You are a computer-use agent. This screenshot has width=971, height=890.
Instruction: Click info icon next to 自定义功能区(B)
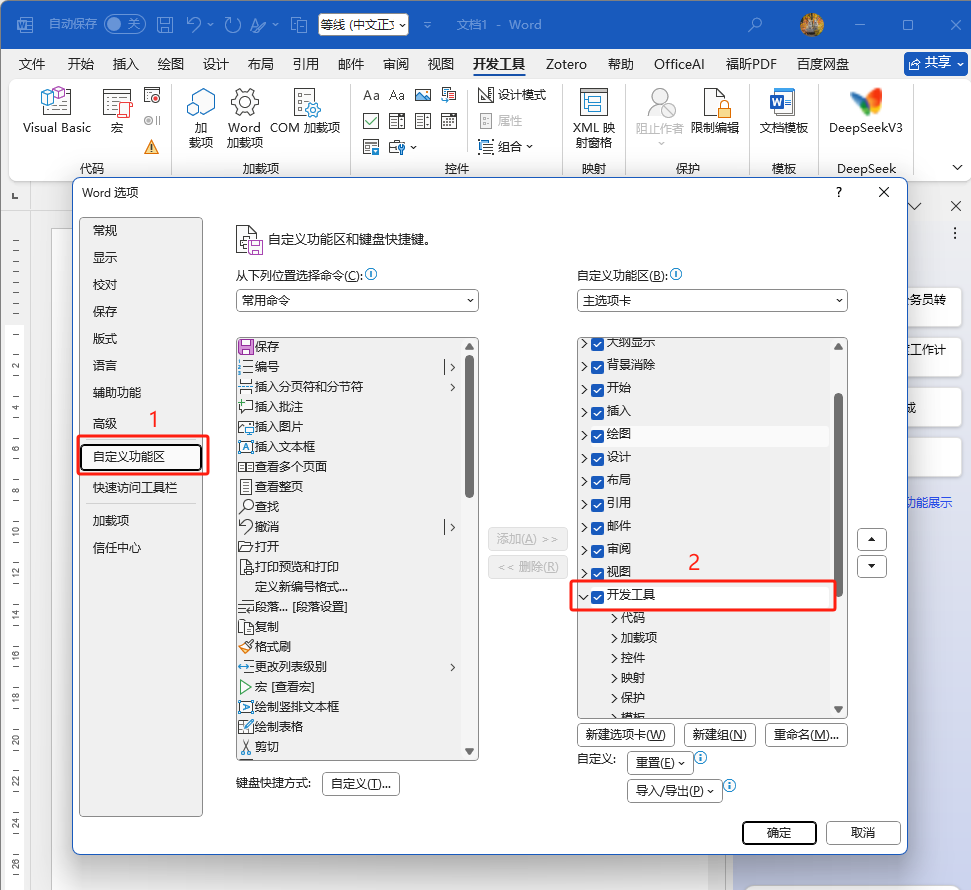click(676, 274)
